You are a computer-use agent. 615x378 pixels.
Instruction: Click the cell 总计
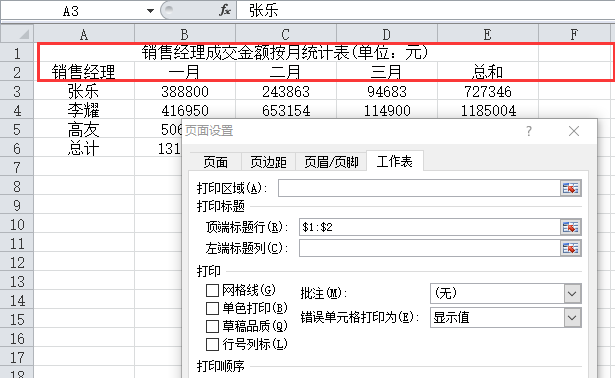click(84, 148)
